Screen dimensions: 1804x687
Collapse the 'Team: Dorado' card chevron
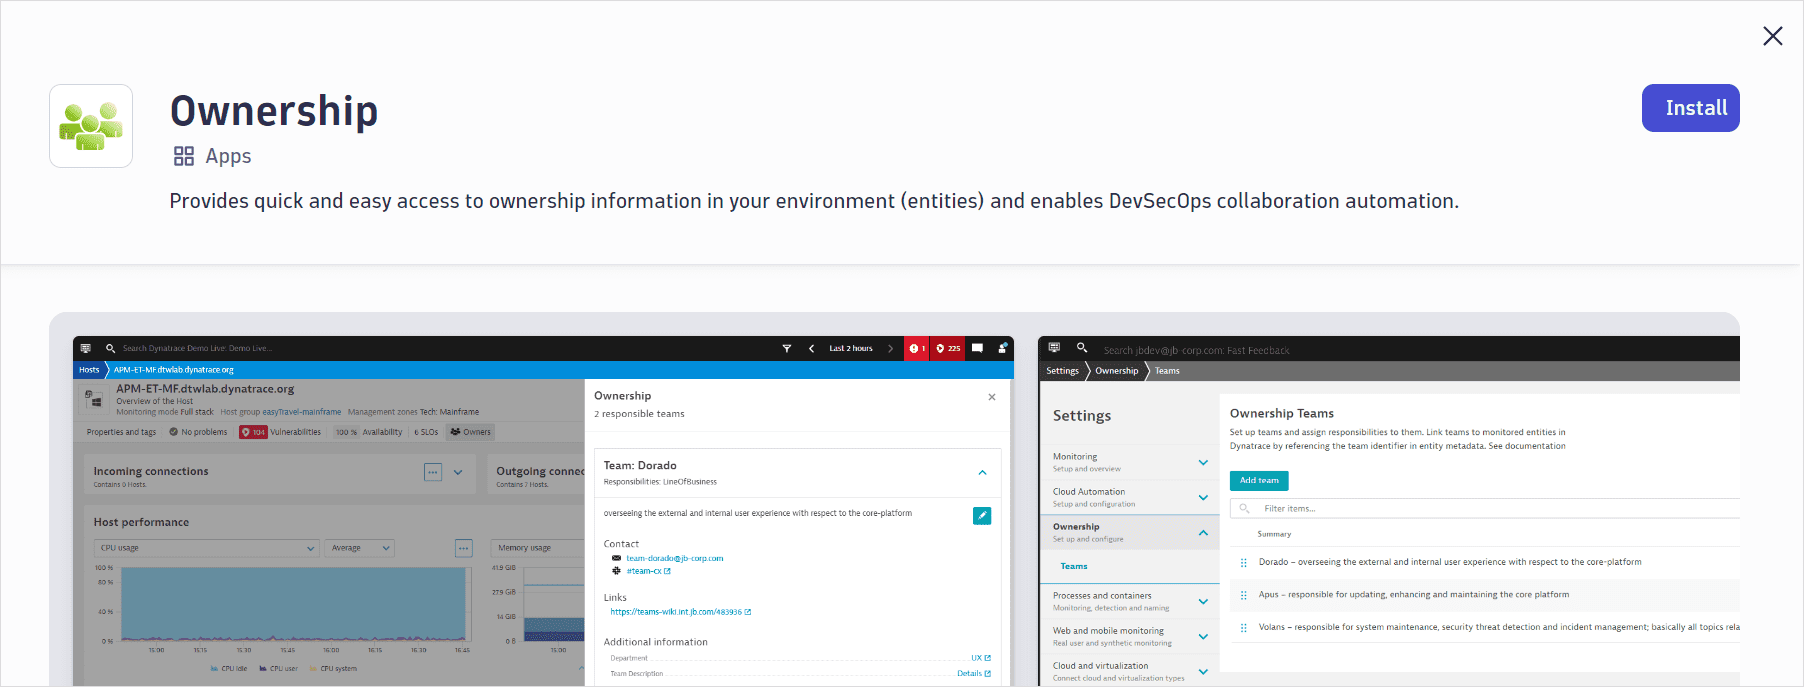[x=982, y=473]
